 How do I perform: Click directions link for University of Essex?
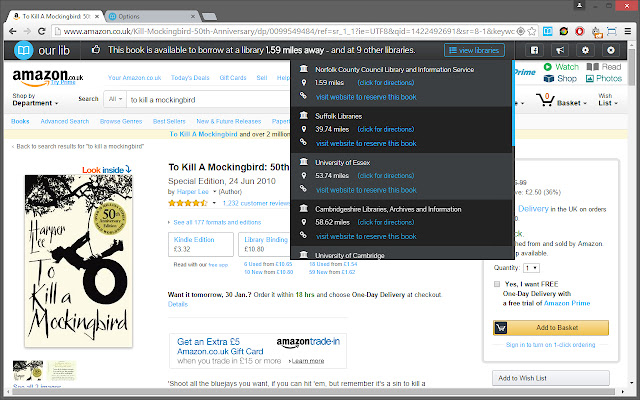point(386,176)
